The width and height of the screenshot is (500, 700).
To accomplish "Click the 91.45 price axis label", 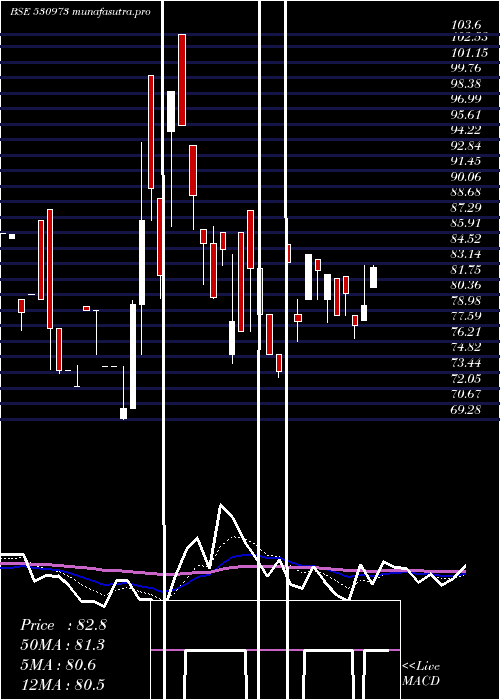I will pyautogui.click(x=466, y=161).
